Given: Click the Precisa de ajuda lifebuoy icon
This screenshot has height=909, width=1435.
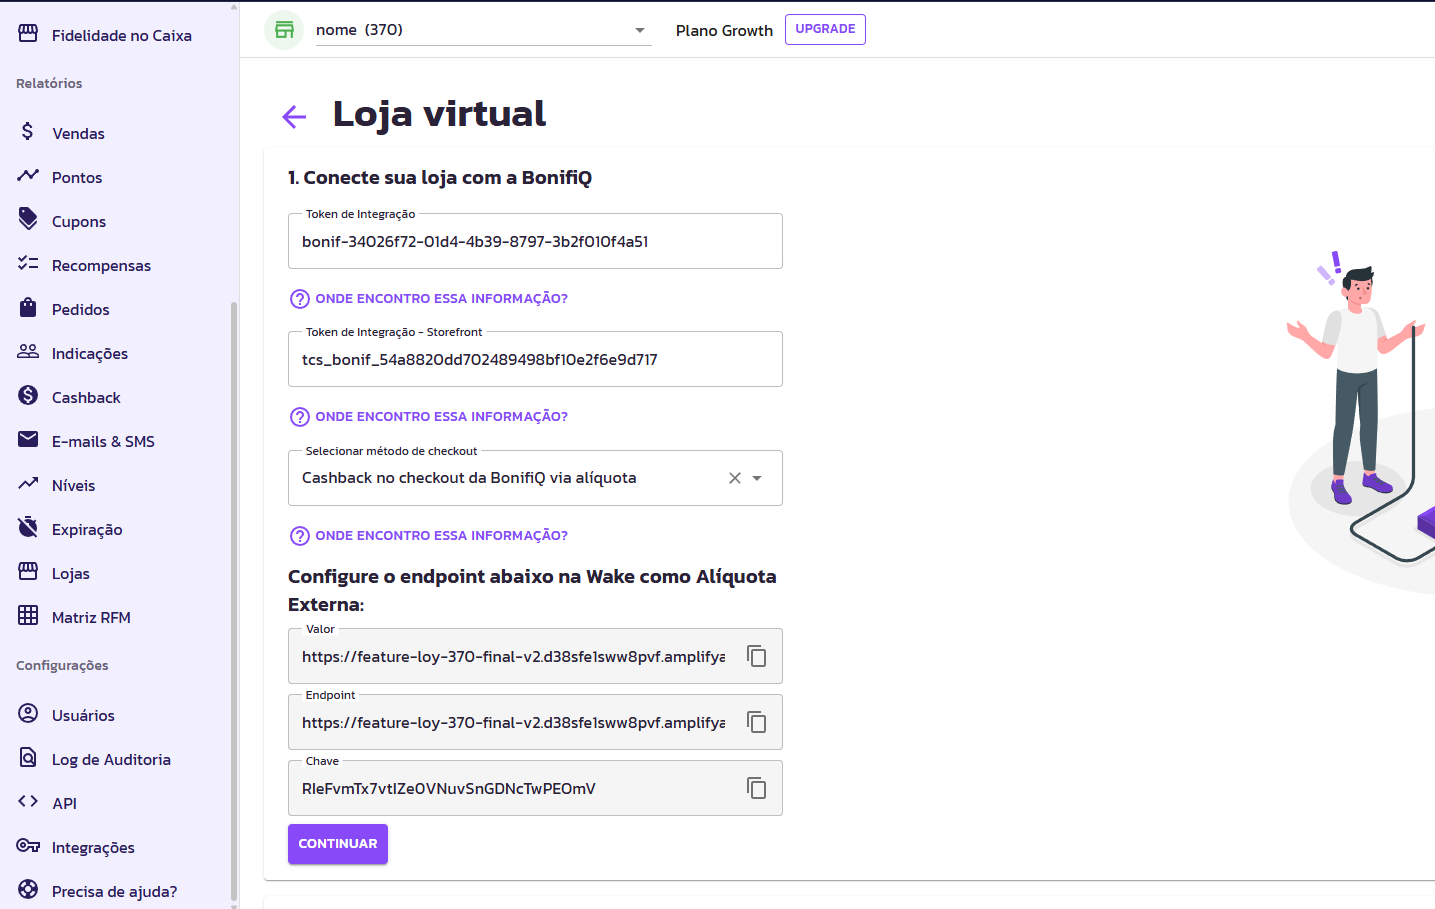Looking at the screenshot, I should (x=28, y=890).
